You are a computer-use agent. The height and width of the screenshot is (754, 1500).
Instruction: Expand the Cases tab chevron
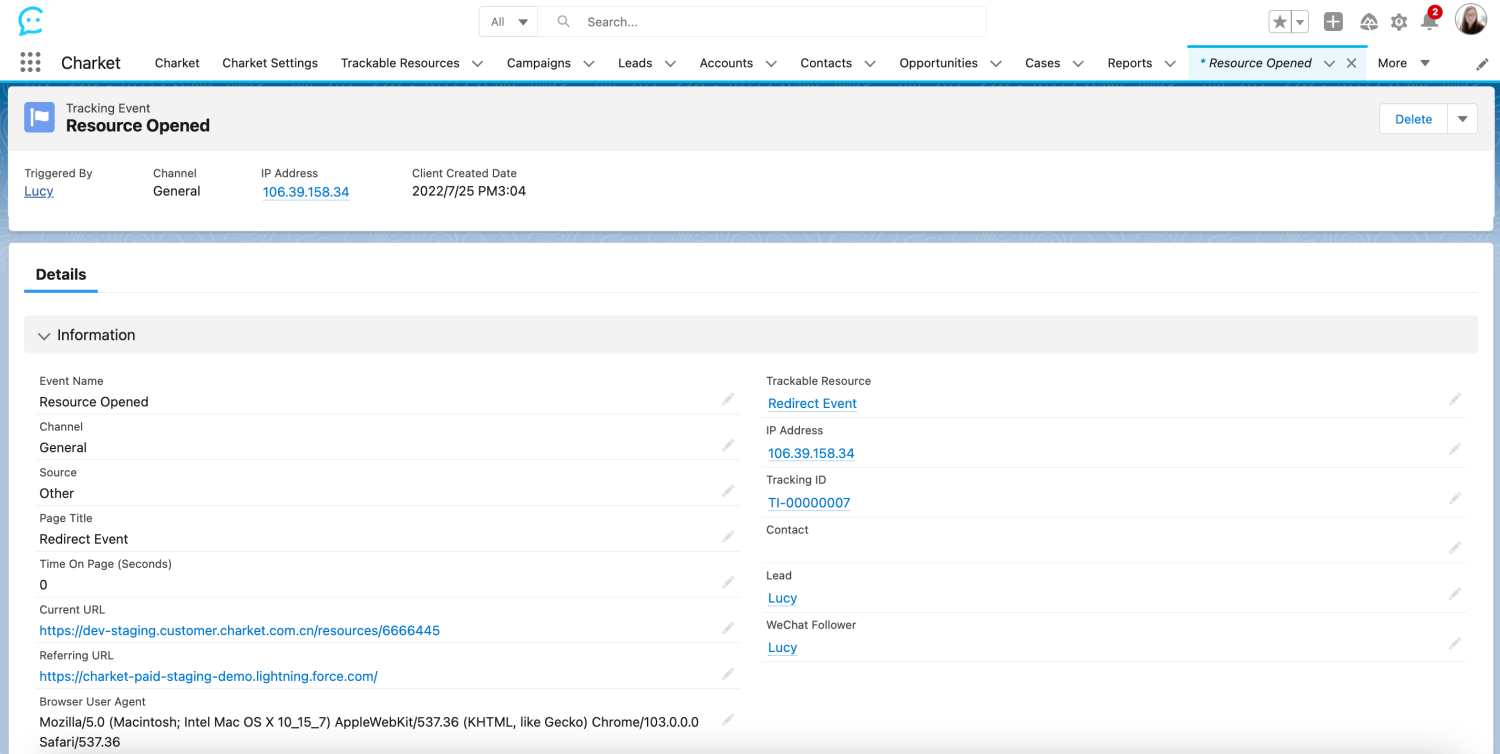[1078, 63]
